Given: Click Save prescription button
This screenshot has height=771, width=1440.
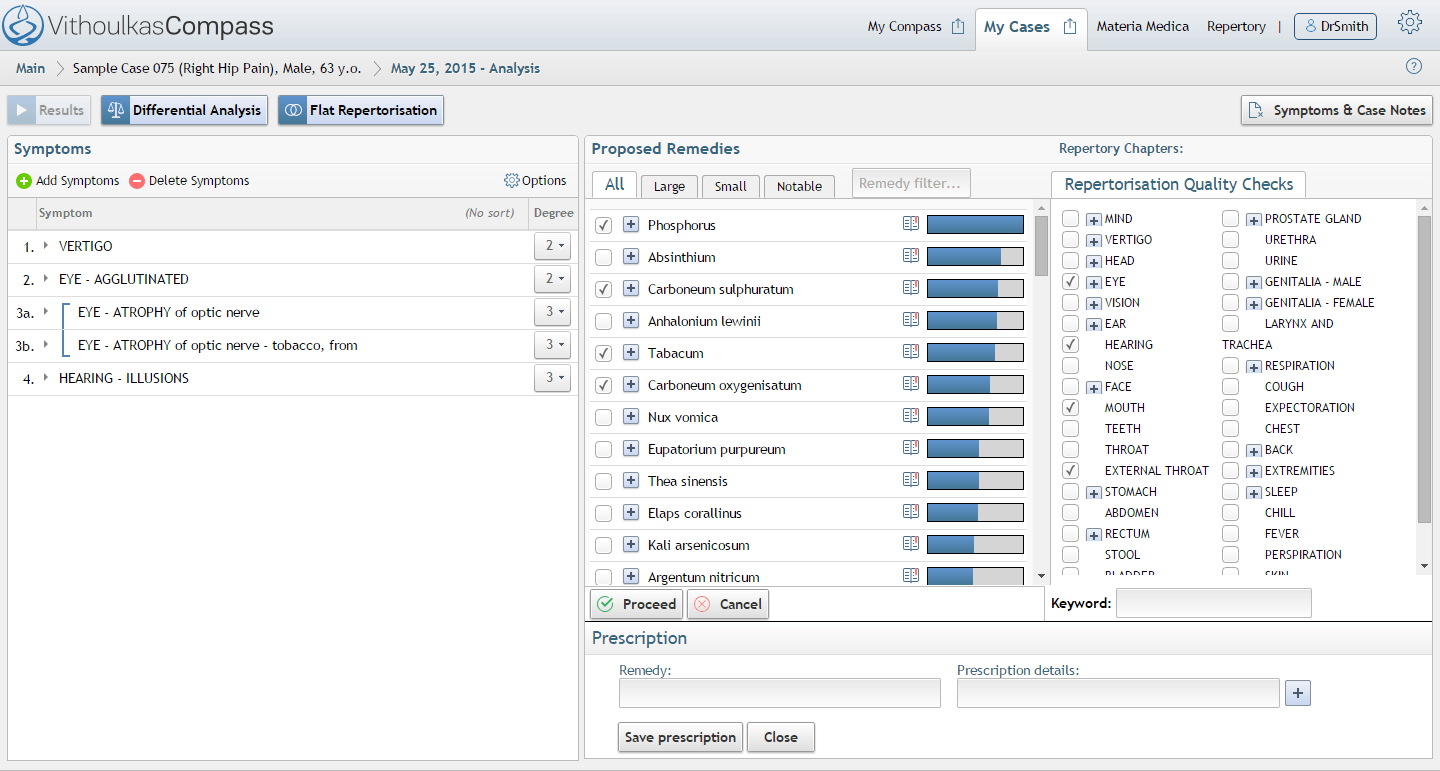Looking at the screenshot, I should coord(680,737).
